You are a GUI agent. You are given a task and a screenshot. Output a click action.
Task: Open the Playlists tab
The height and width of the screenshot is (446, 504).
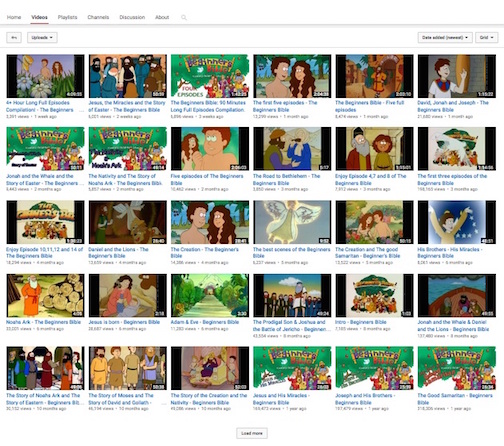[x=67, y=17]
